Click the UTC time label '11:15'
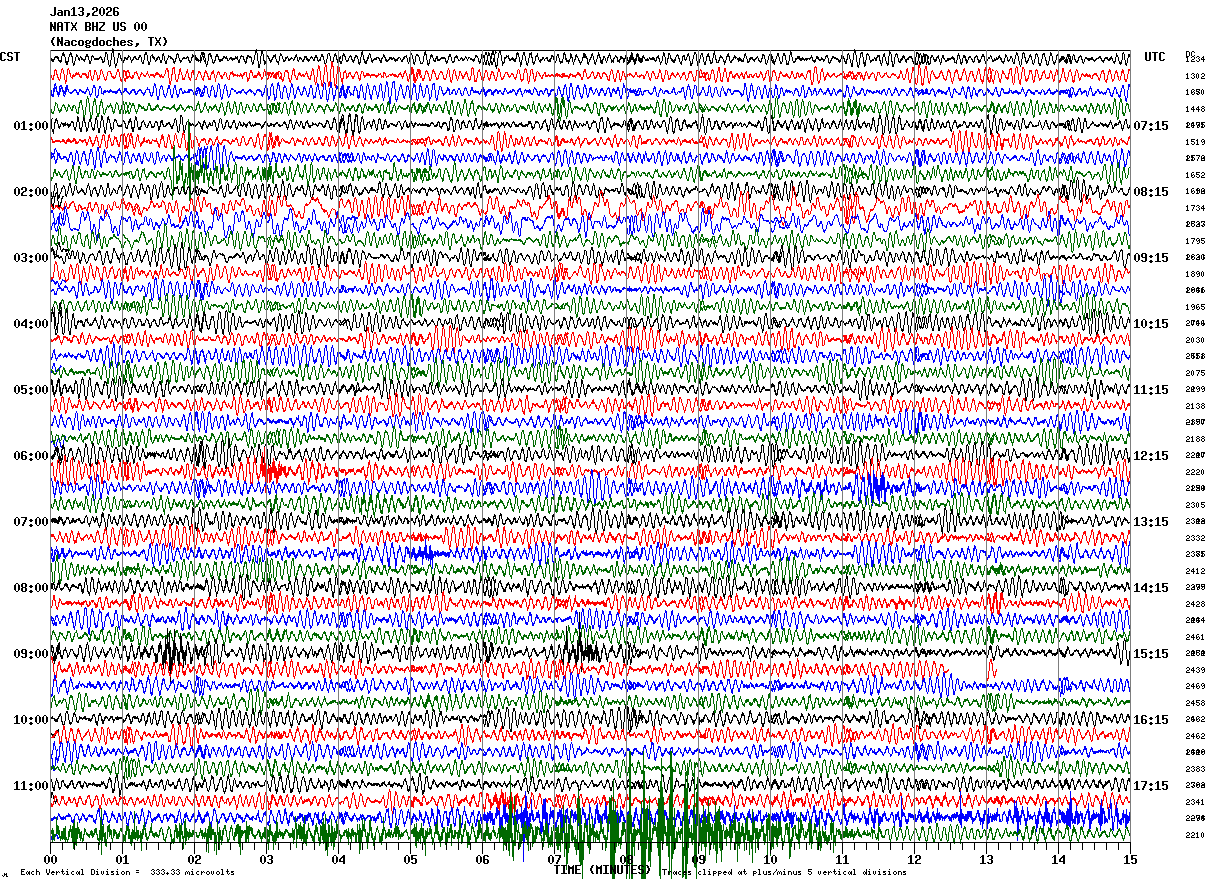The width and height of the screenshot is (1210, 886). [1151, 390]
